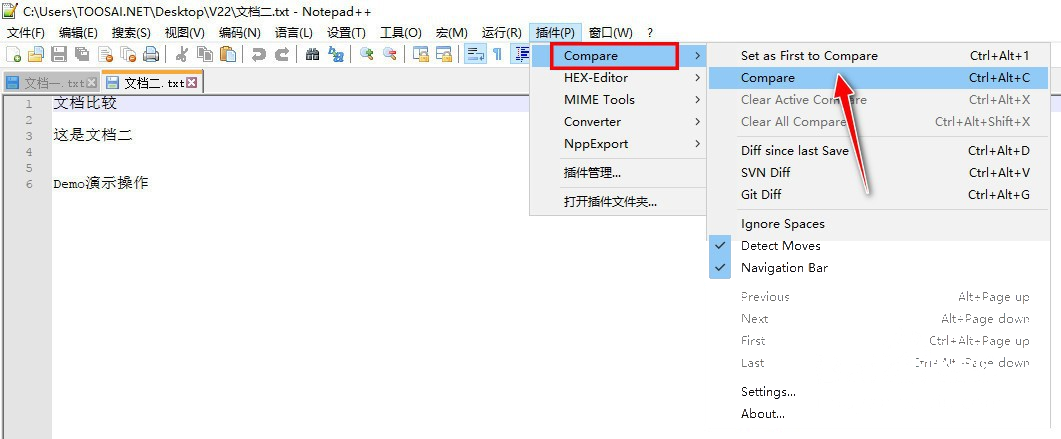Uncheck Detect Moves option
The image size is (1061, 439).
coord(878,246)
